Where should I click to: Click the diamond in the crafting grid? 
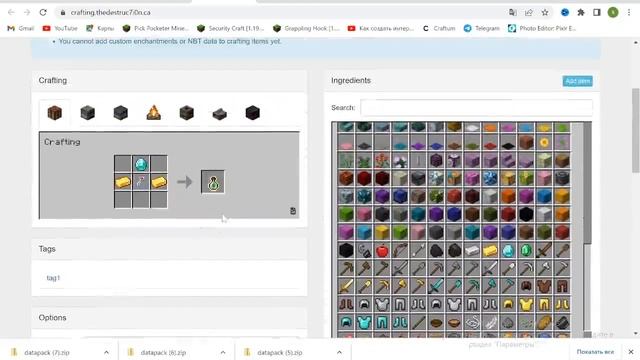click(x=141, y=164)
